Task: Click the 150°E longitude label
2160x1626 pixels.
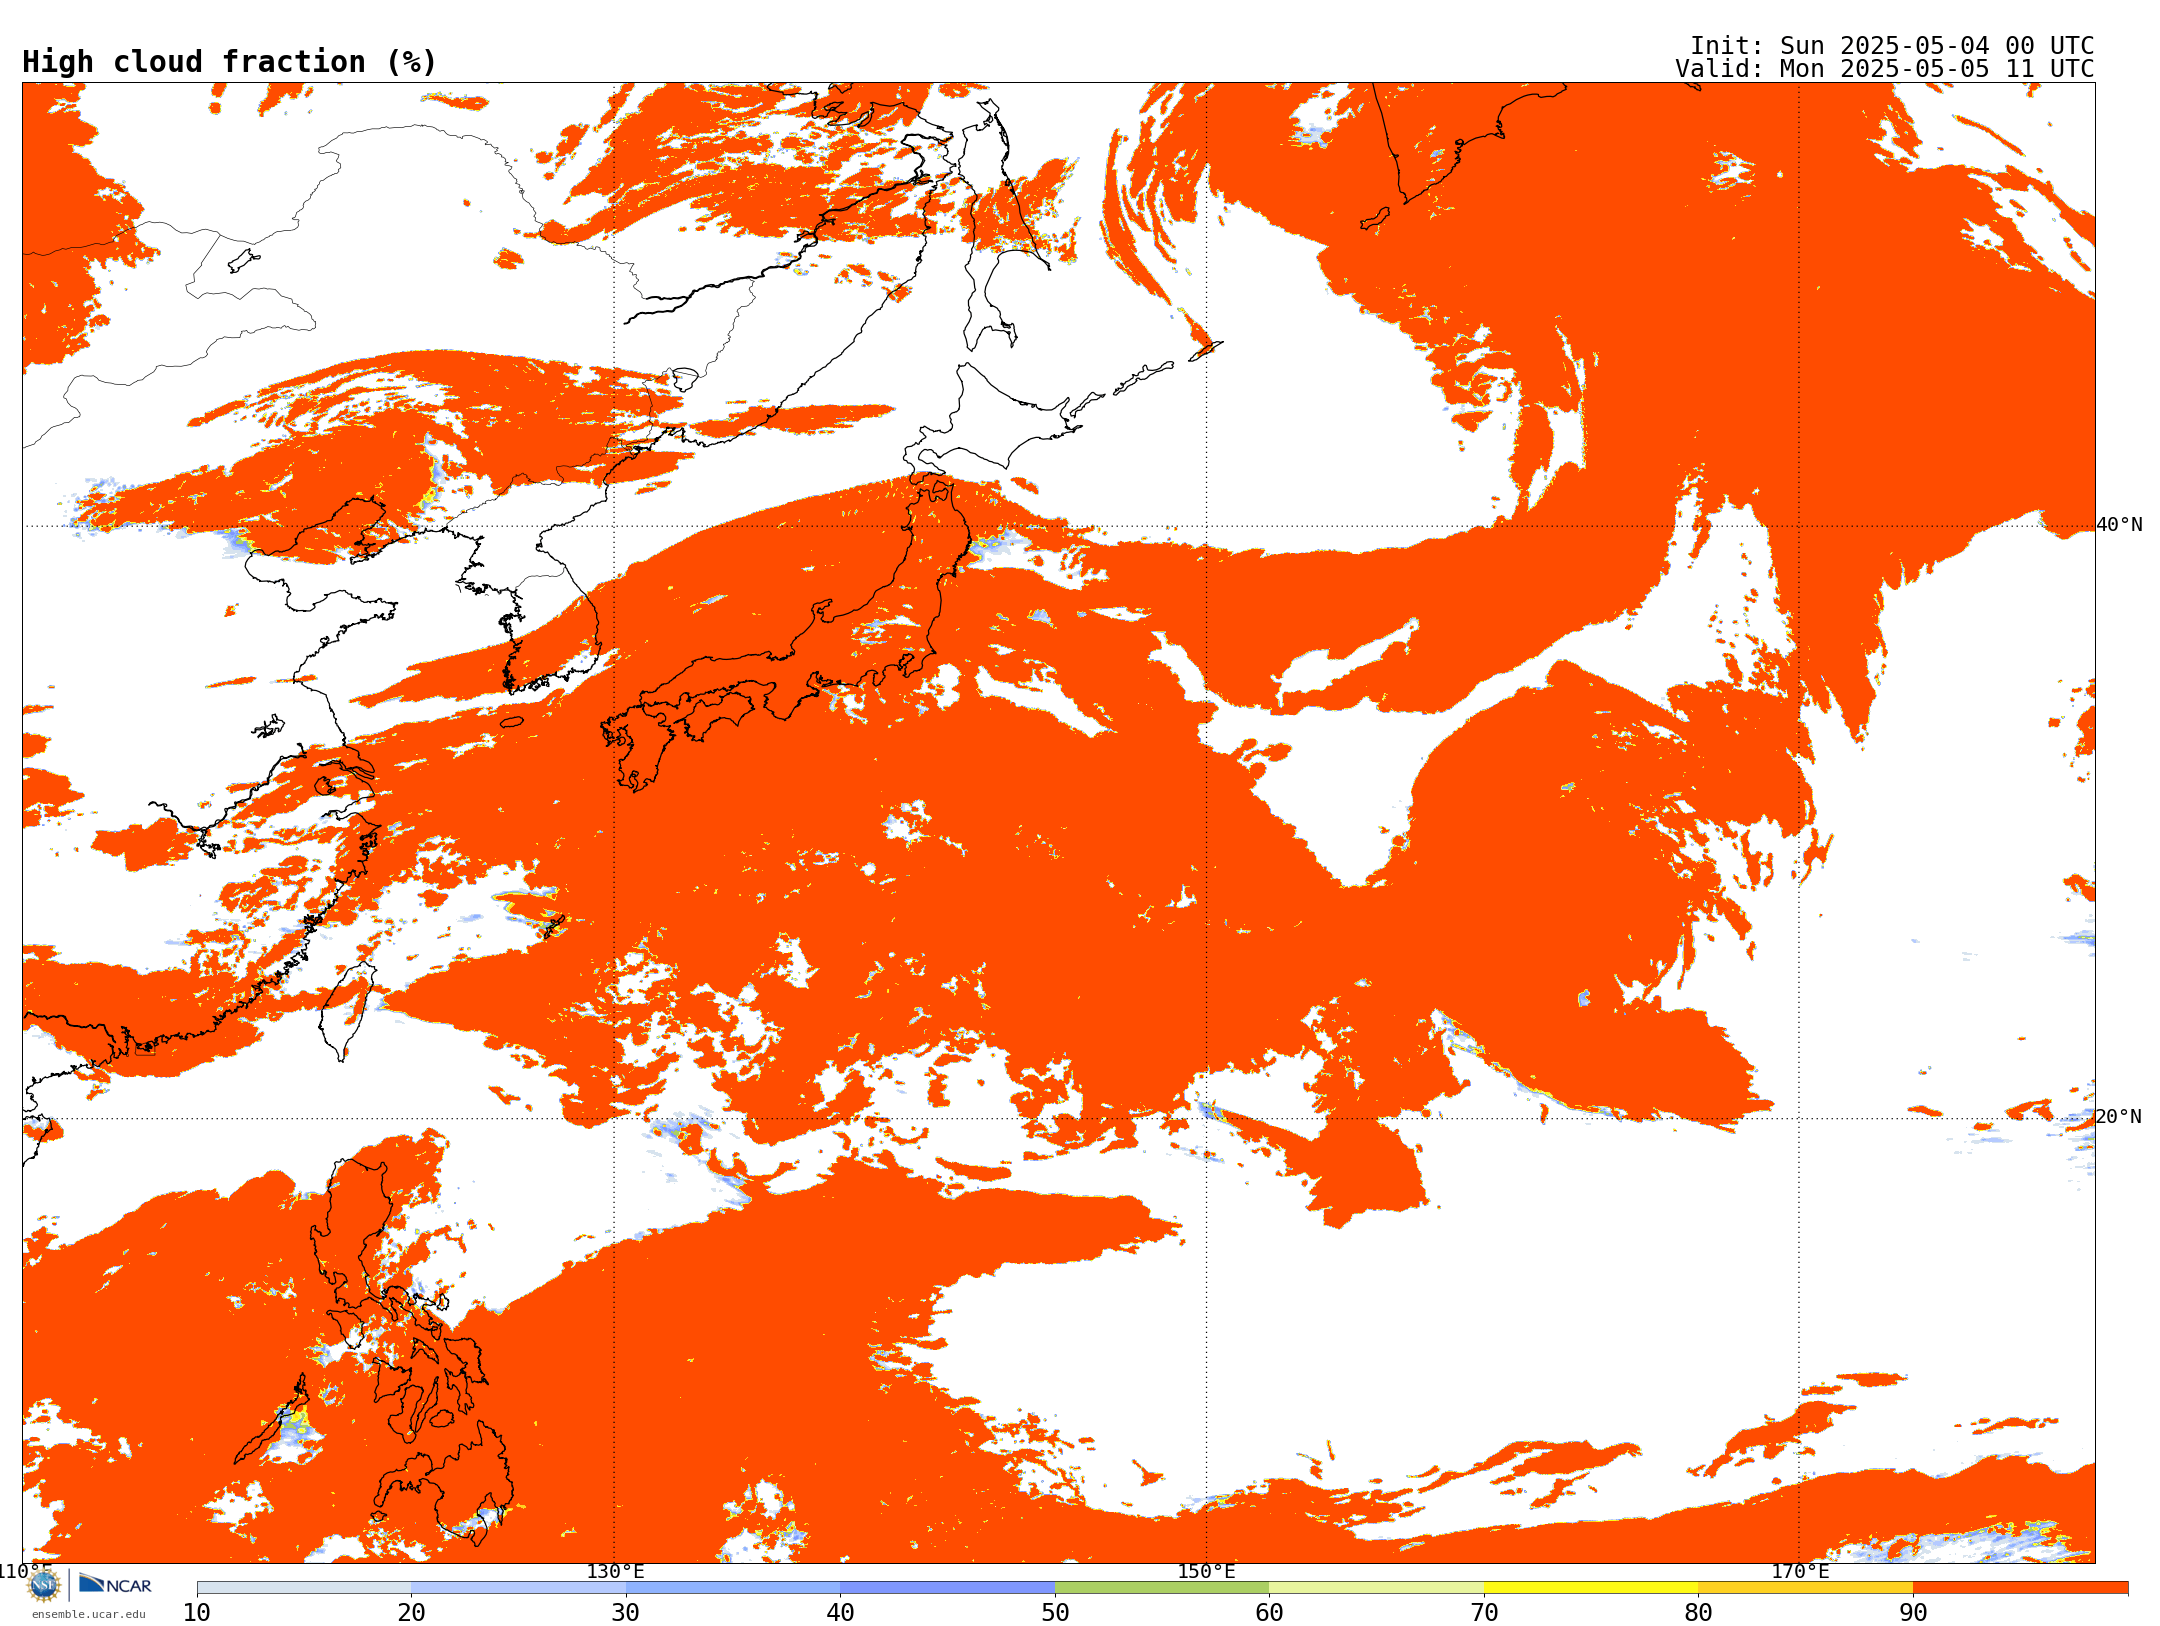Action: (x=1206, y=1571)
